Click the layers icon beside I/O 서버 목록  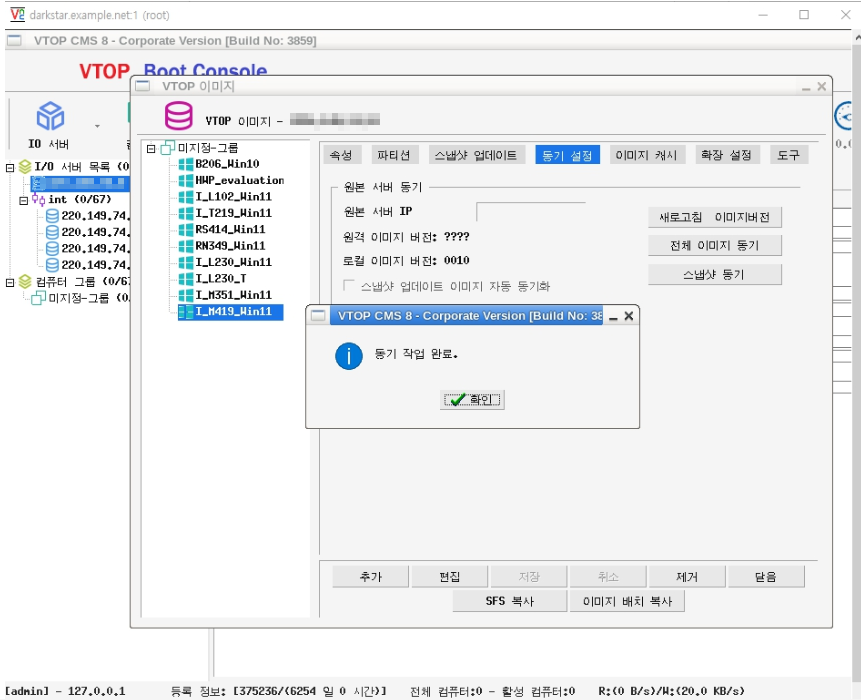pos(25,166)
